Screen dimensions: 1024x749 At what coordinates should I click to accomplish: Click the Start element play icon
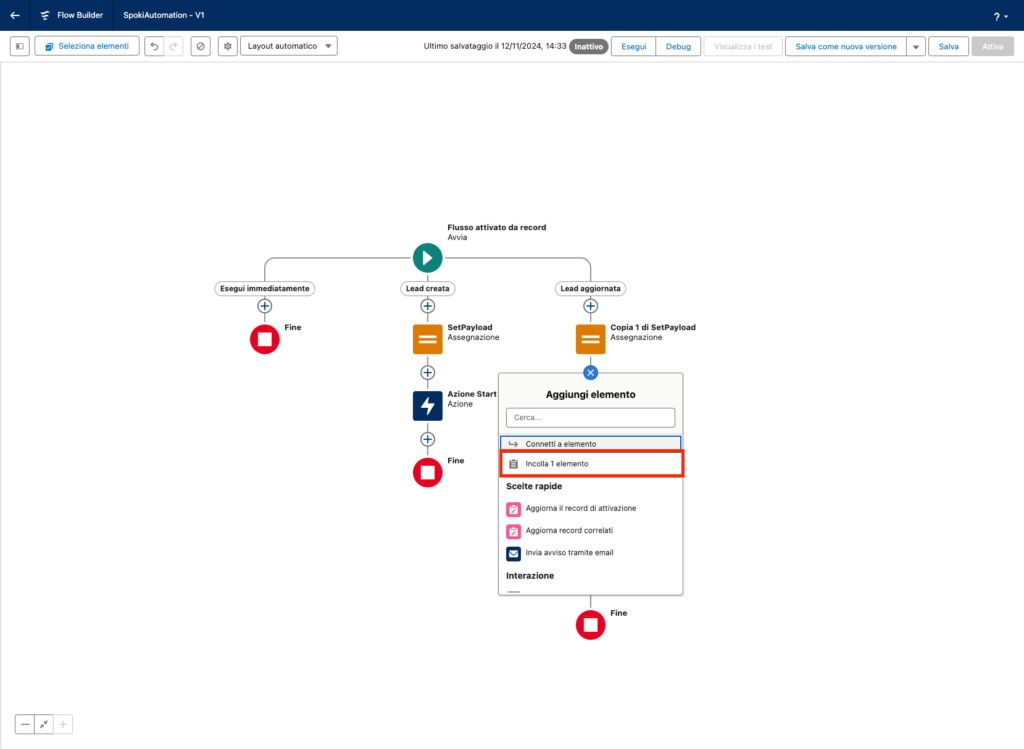click(427, 258)
